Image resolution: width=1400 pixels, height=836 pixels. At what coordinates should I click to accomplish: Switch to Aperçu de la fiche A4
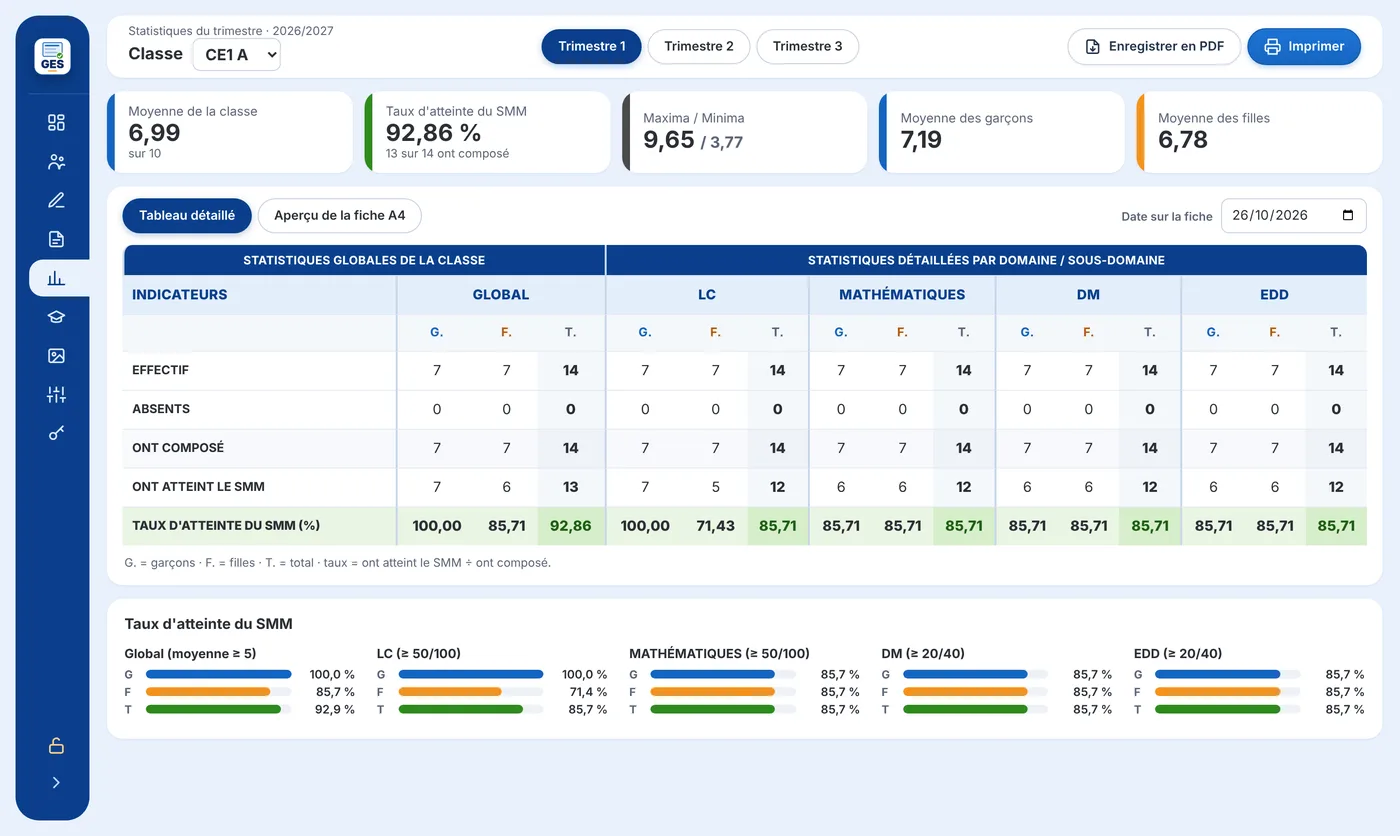click(x=340, y=215)
